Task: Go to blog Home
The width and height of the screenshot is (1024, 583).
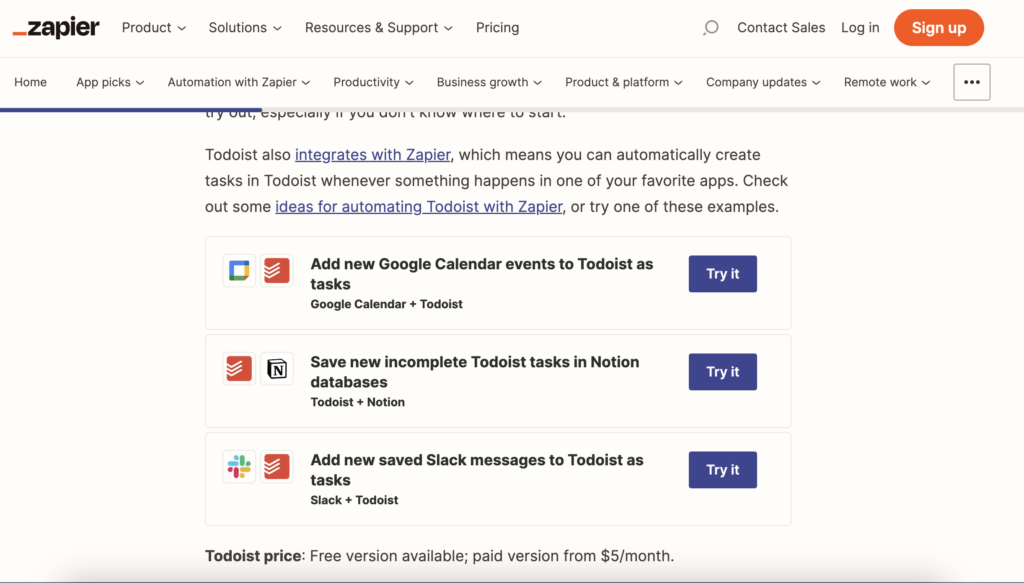Action: 31,82
